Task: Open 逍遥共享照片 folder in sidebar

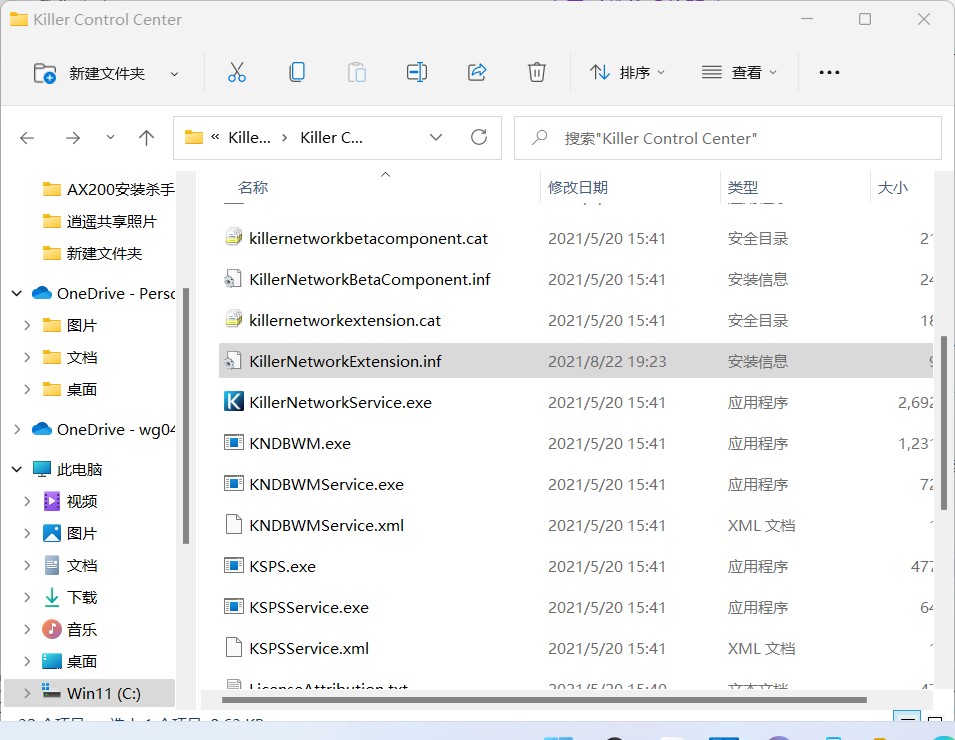Action: coord(100,222)
